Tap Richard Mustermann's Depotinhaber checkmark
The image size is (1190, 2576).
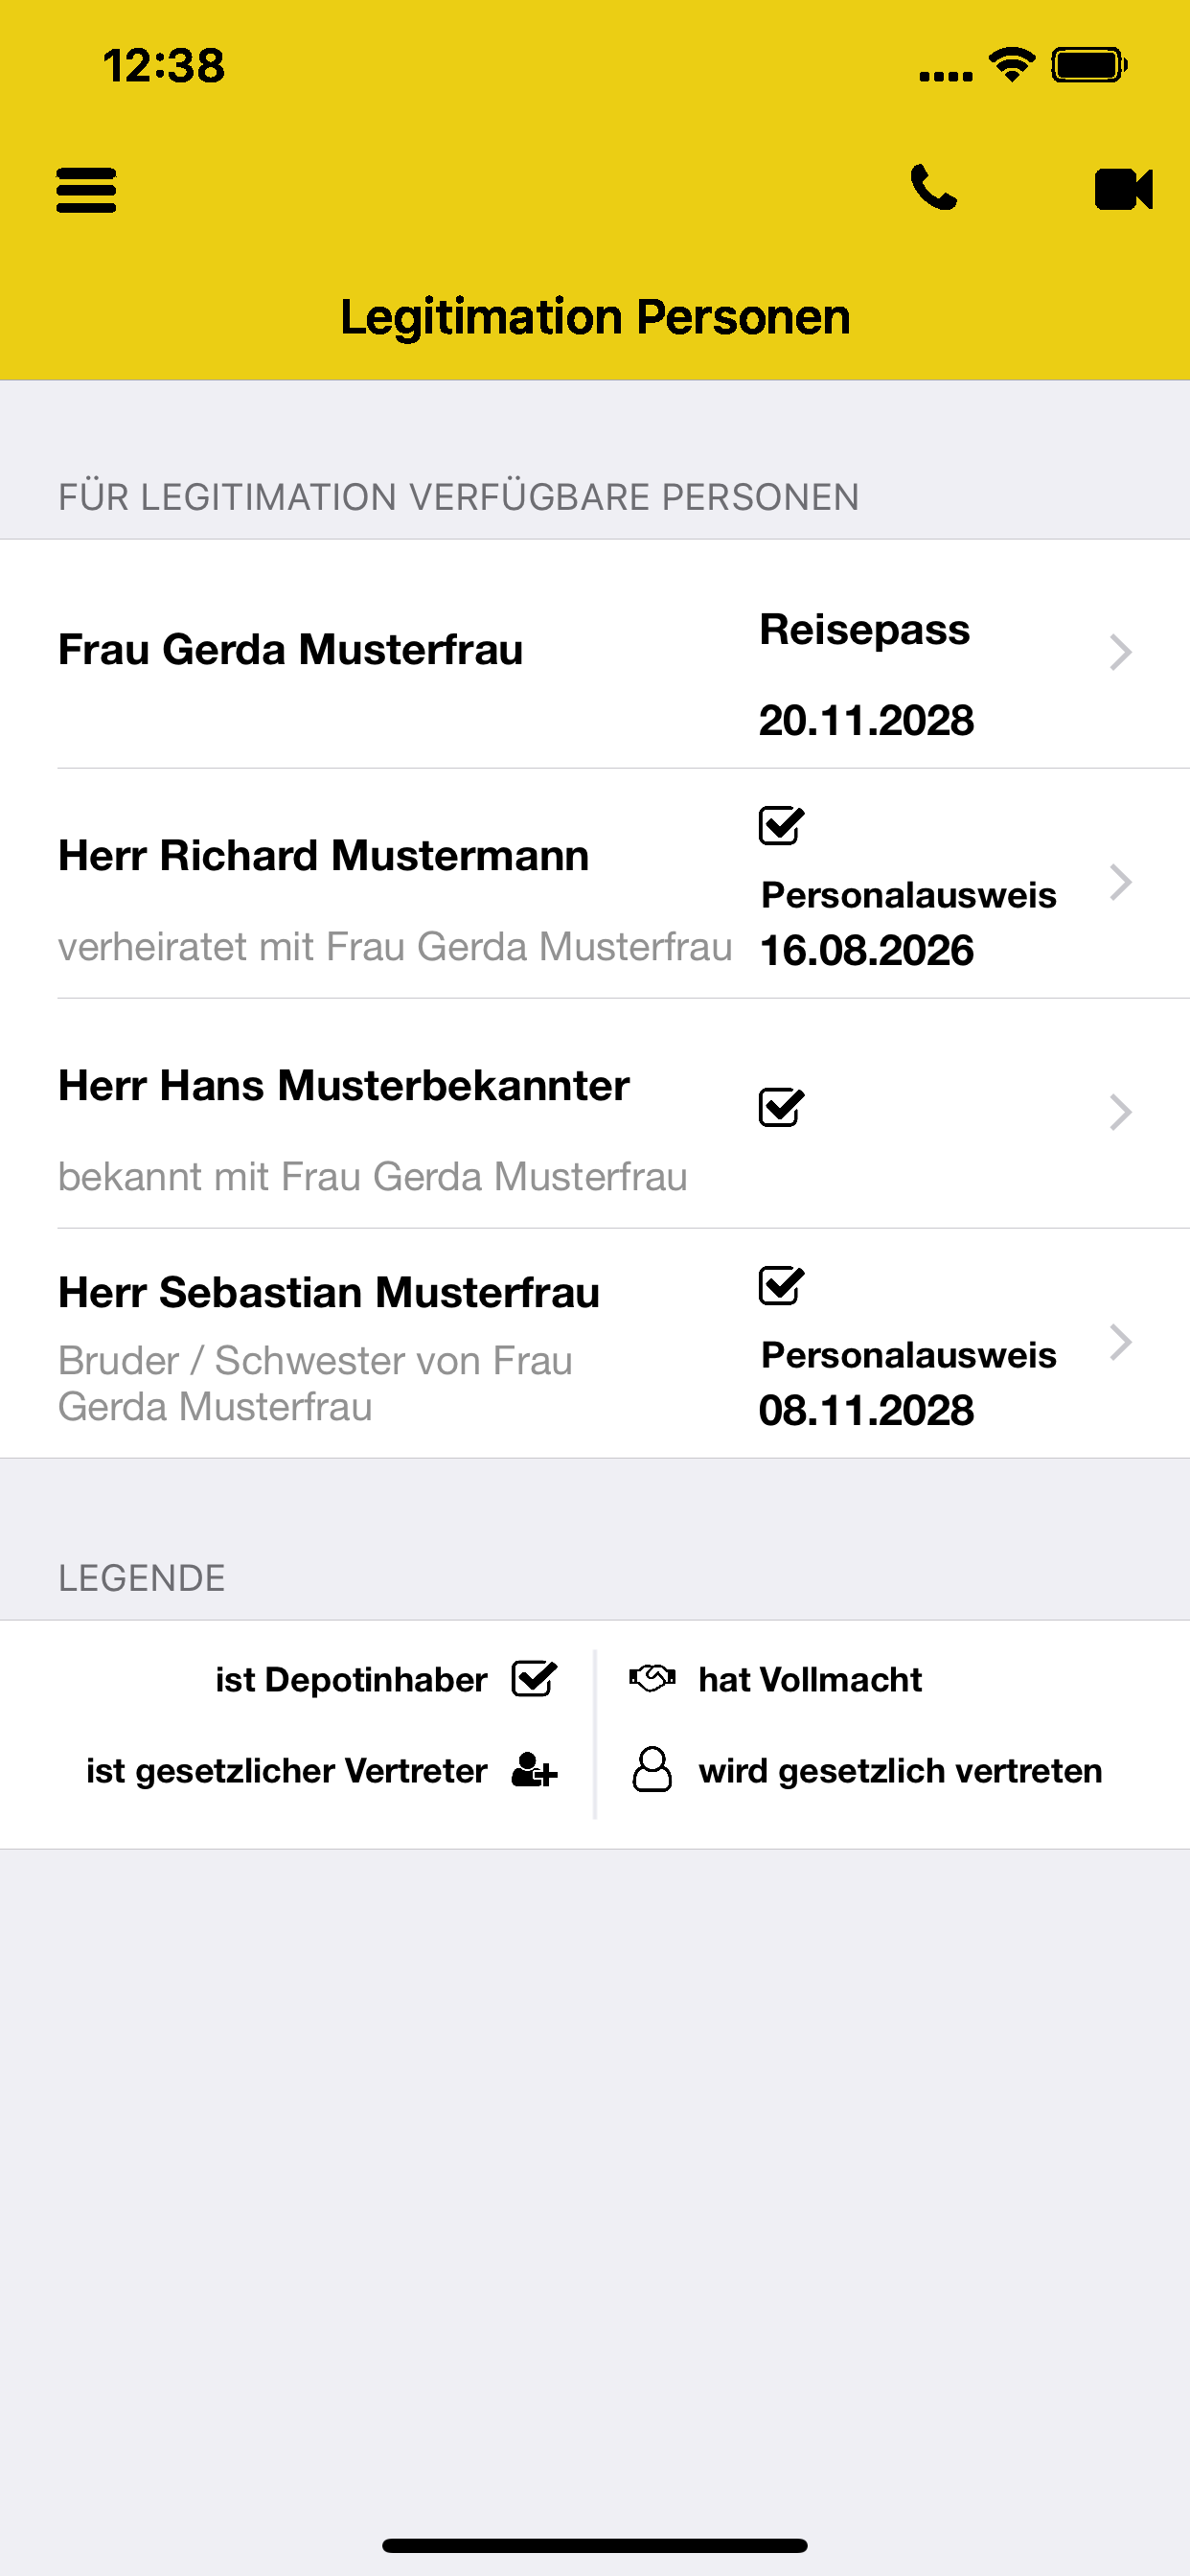[781, 825]
